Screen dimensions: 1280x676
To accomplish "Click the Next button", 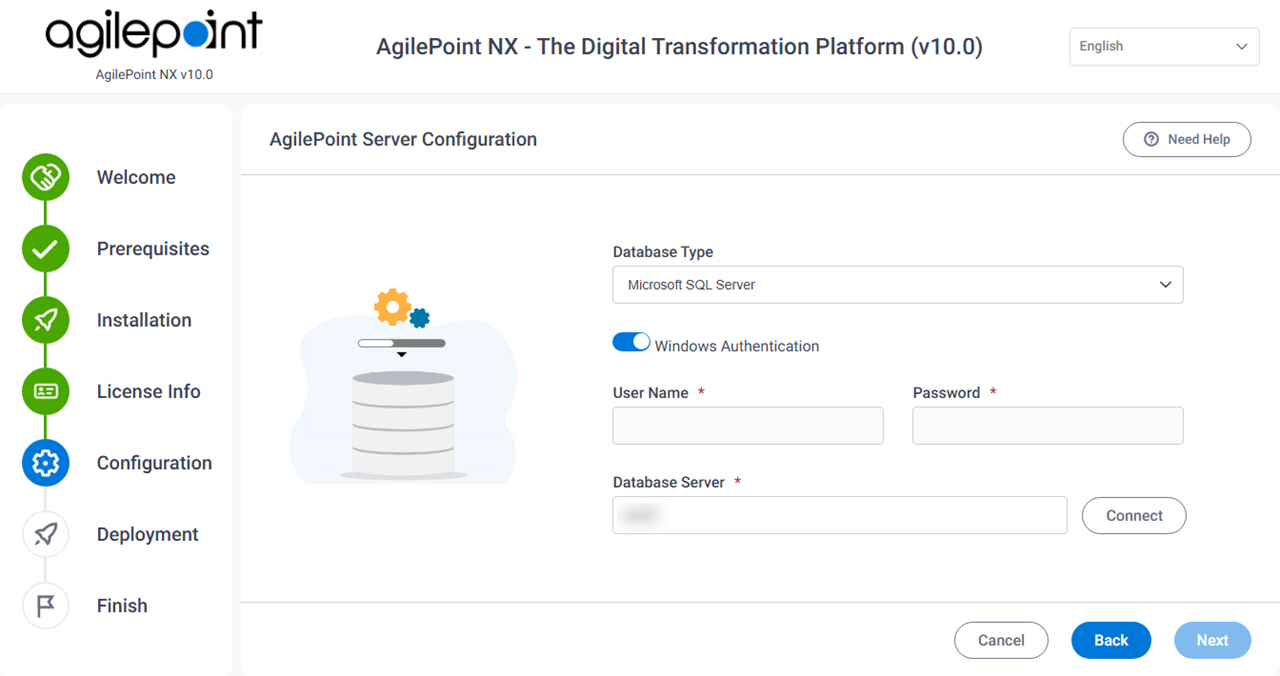I will point(1212,641).
